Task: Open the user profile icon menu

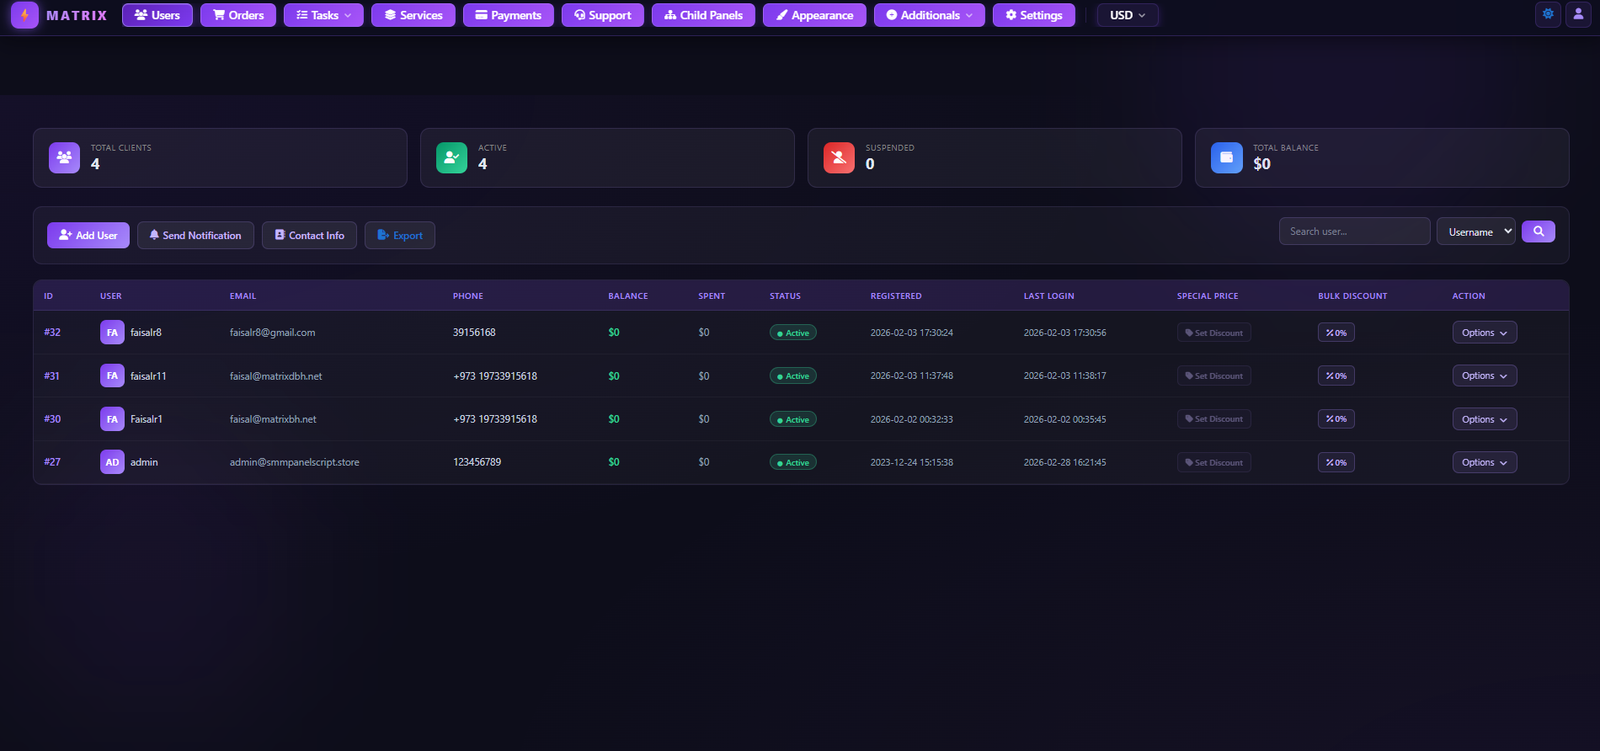Action: (1578, 14)
